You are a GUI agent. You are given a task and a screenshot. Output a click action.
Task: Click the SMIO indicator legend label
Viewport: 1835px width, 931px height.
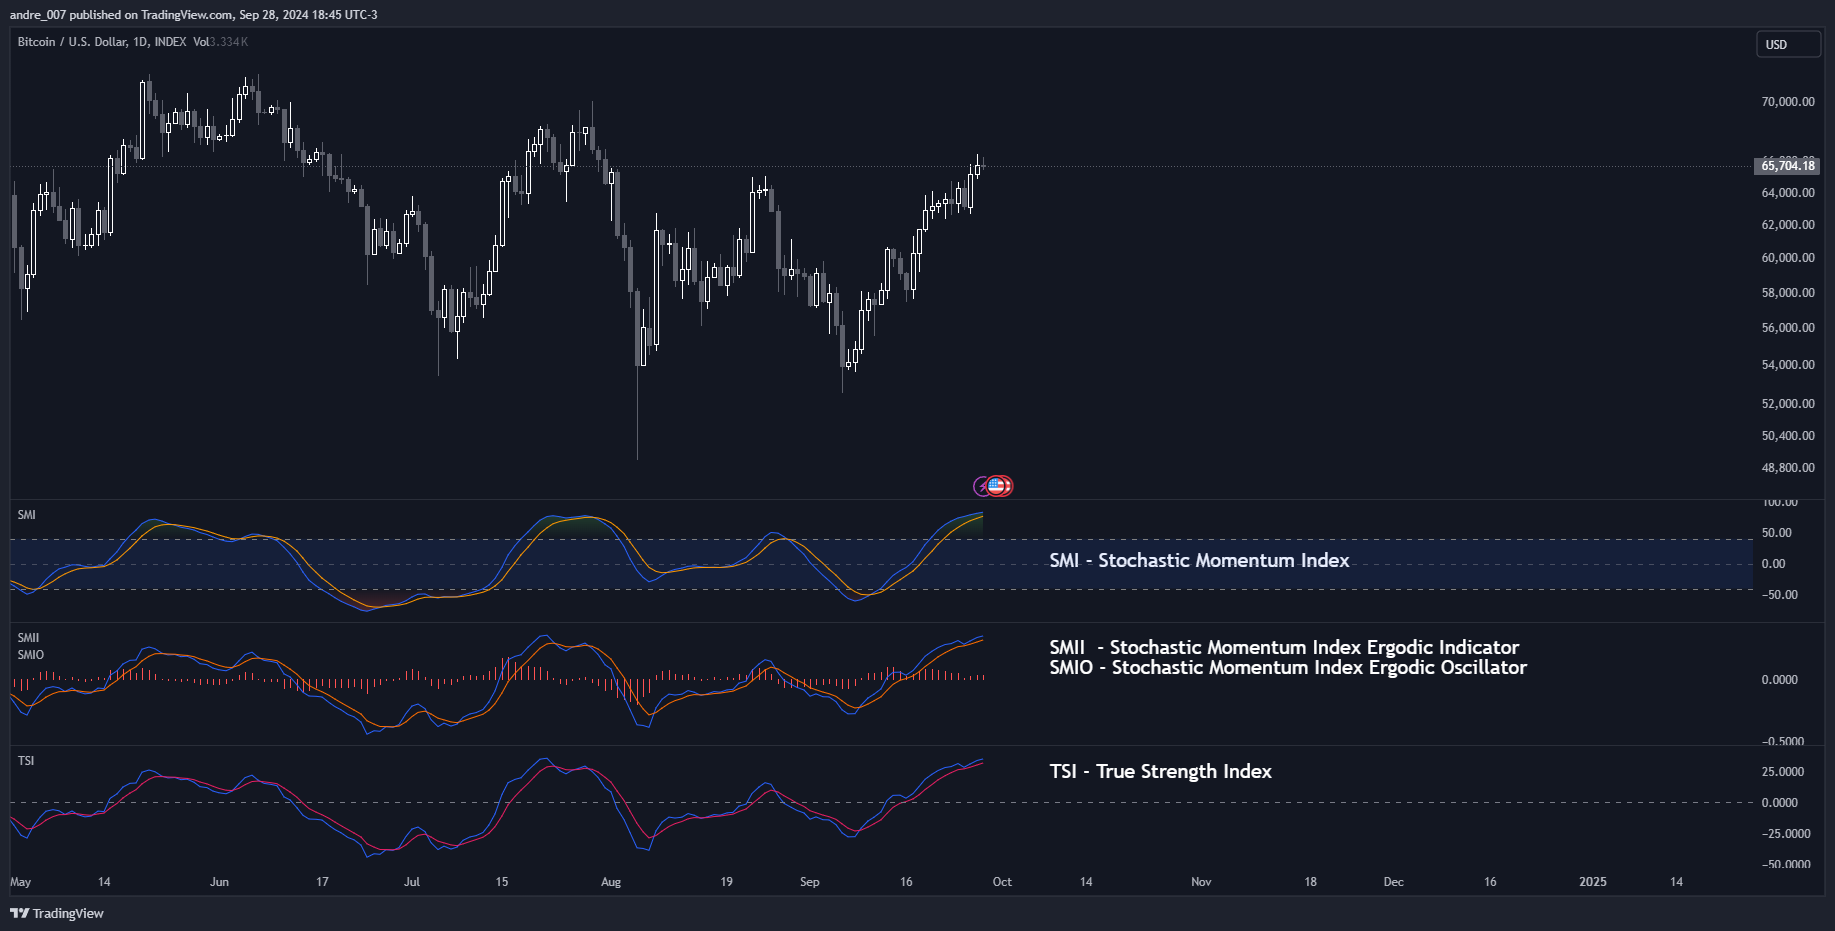coord(30,655)
